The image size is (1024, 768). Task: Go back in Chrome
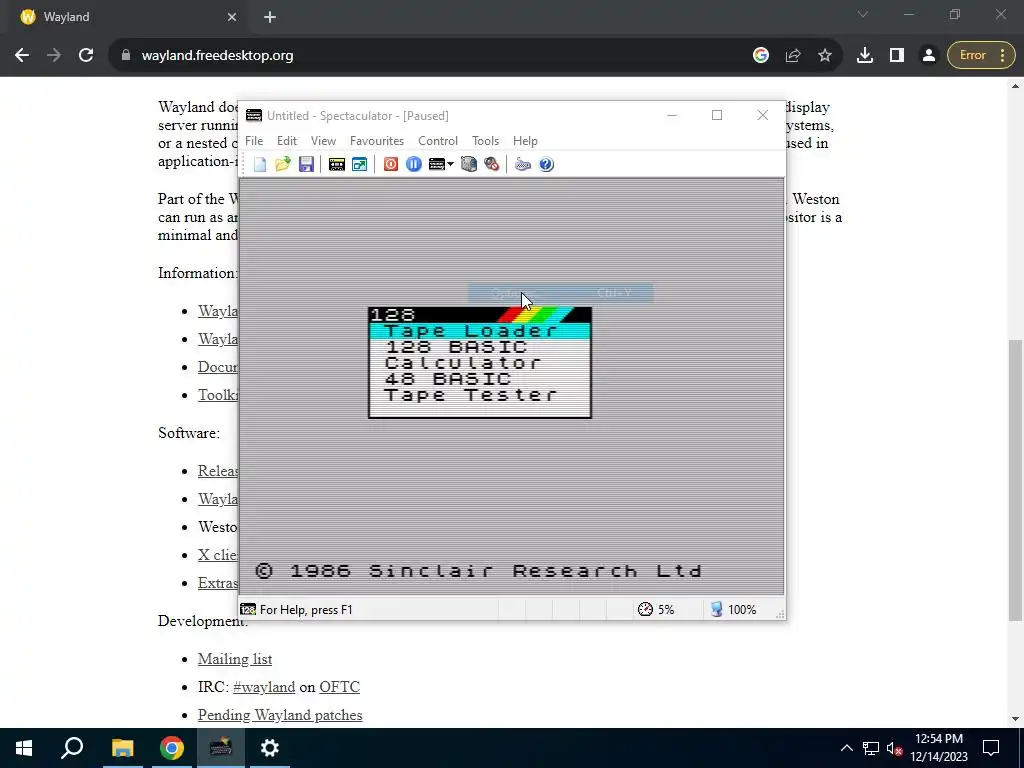tap(22, 56)
